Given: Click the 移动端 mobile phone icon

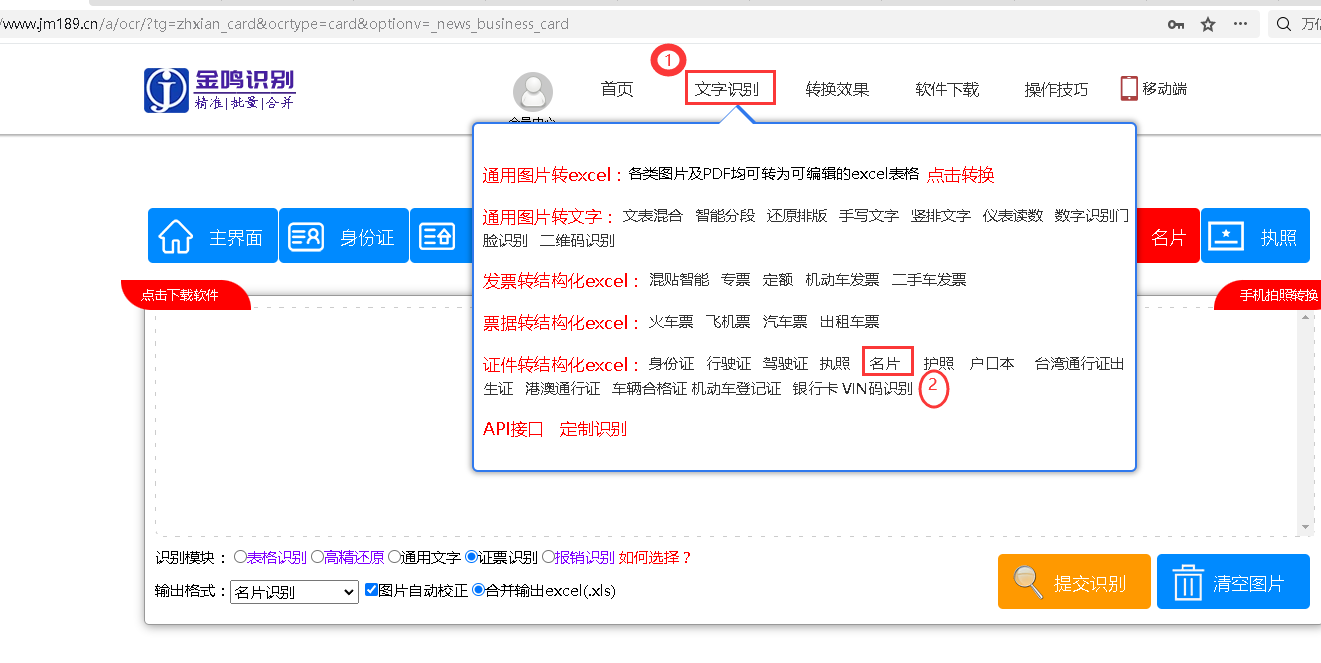Looking at the screenshot, I should (x=1129, y=88).
